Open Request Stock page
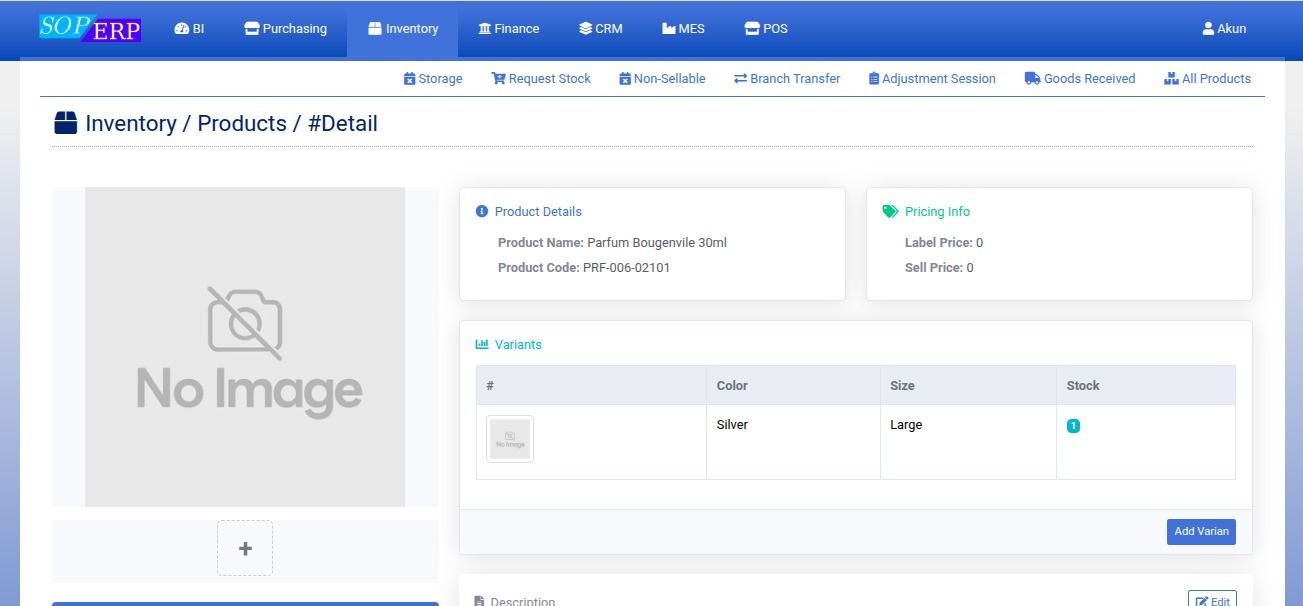1303x606 pixels. (541, 78)
